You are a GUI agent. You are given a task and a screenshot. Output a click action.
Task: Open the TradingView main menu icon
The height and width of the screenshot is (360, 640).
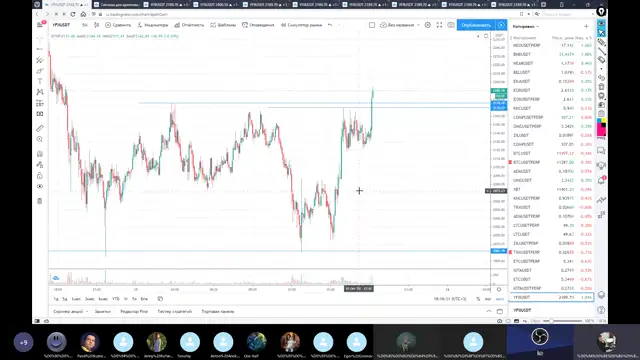(40, 25)
